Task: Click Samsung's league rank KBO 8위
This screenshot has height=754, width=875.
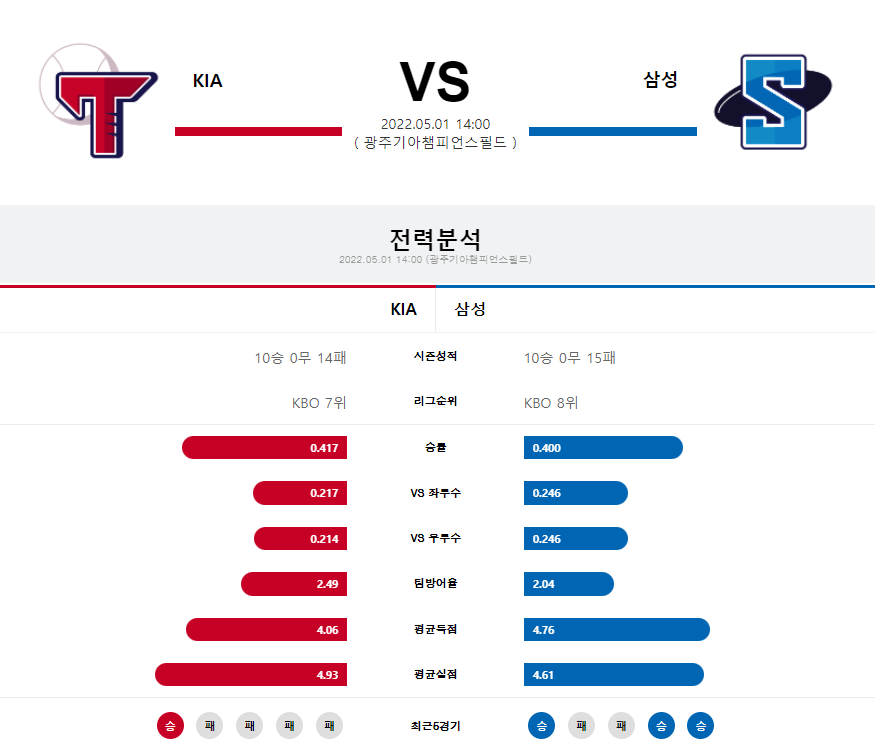Action: [x=551, y=403]
